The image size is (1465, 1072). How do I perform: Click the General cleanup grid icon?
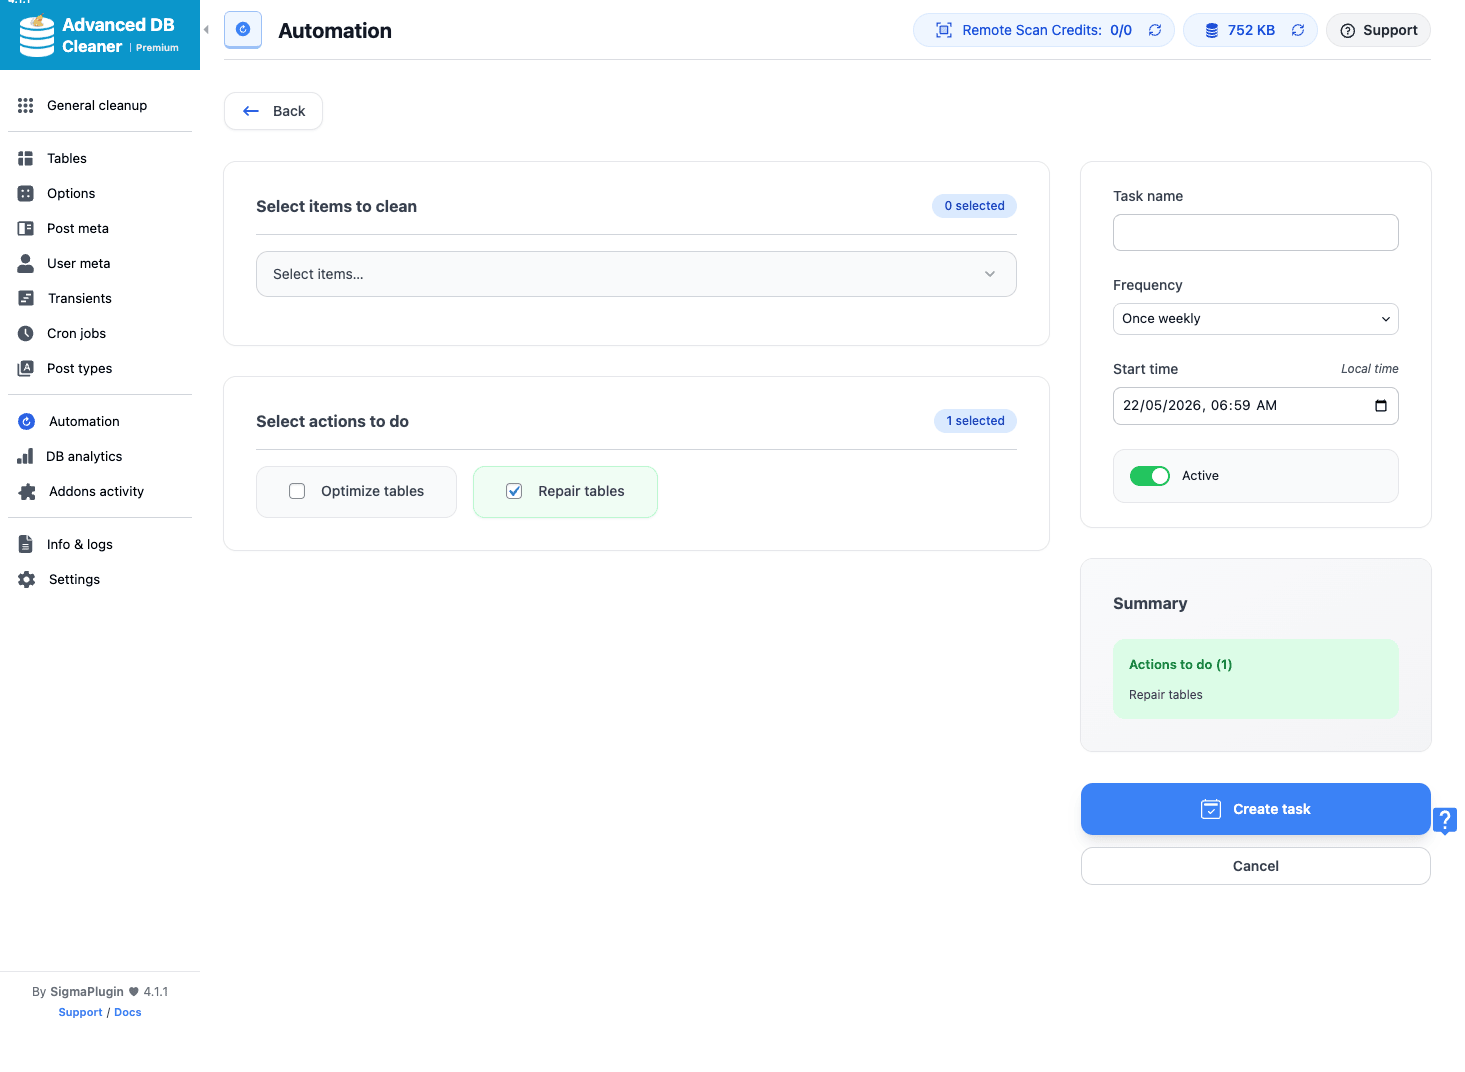pos(26,105)
